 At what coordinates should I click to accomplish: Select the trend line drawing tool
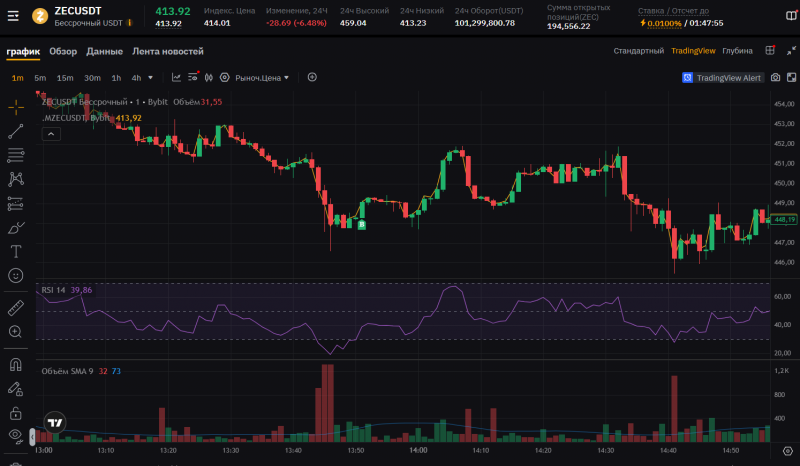pos(16,131)
